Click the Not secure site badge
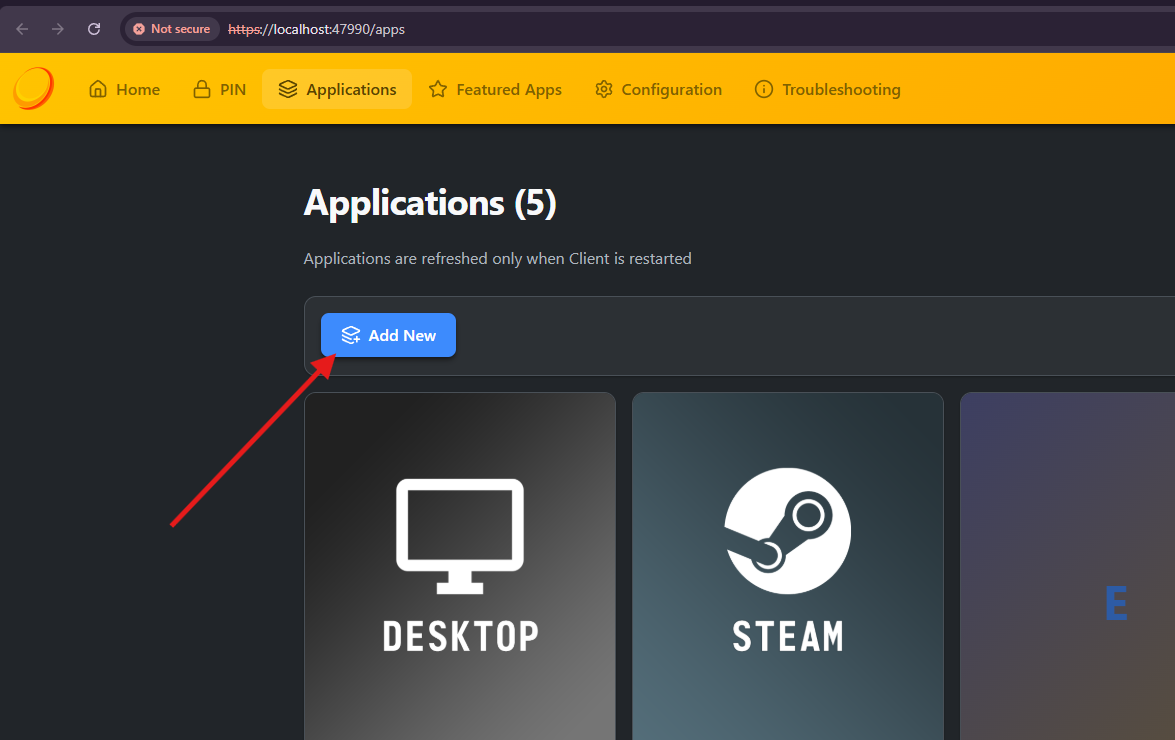The image size is (1175, 740). tap(172, 28)
